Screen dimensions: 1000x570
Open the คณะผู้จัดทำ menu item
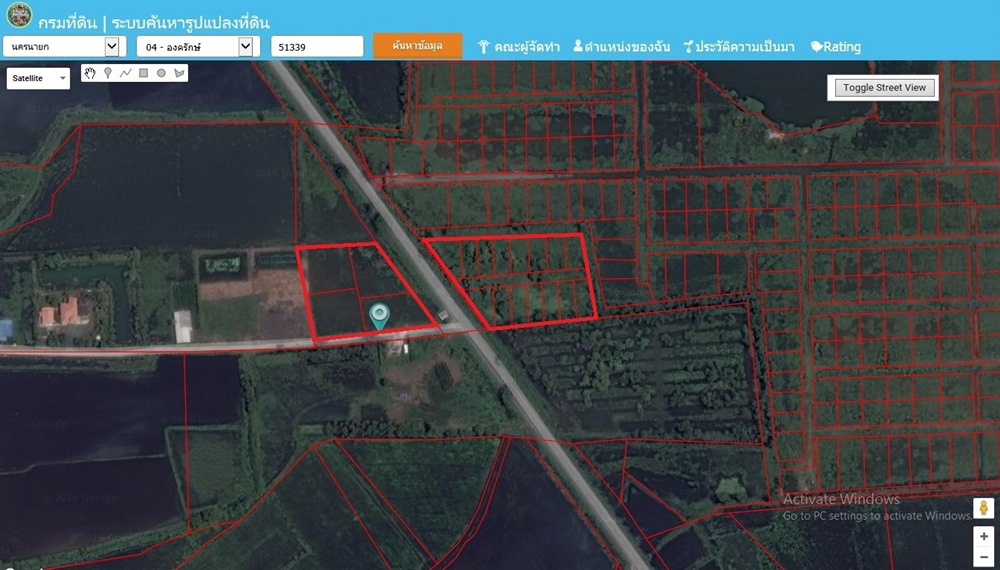[518, 47]
